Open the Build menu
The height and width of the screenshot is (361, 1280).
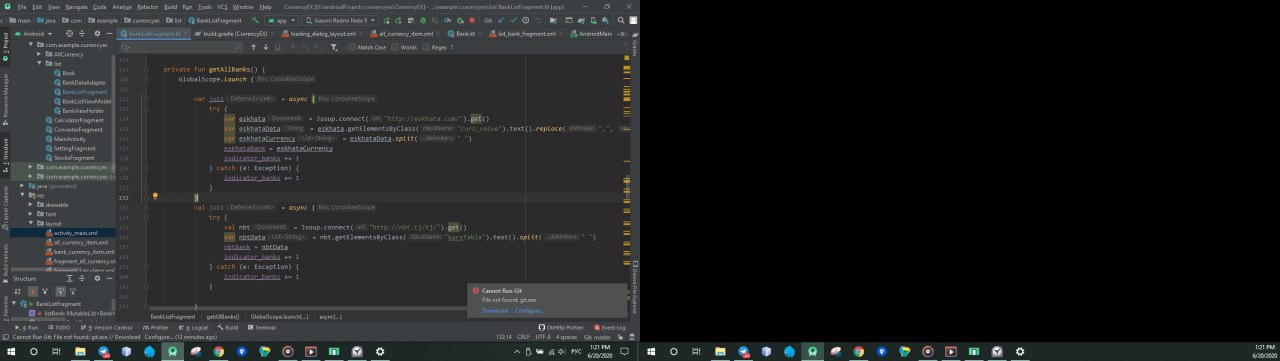coord(171,7)
